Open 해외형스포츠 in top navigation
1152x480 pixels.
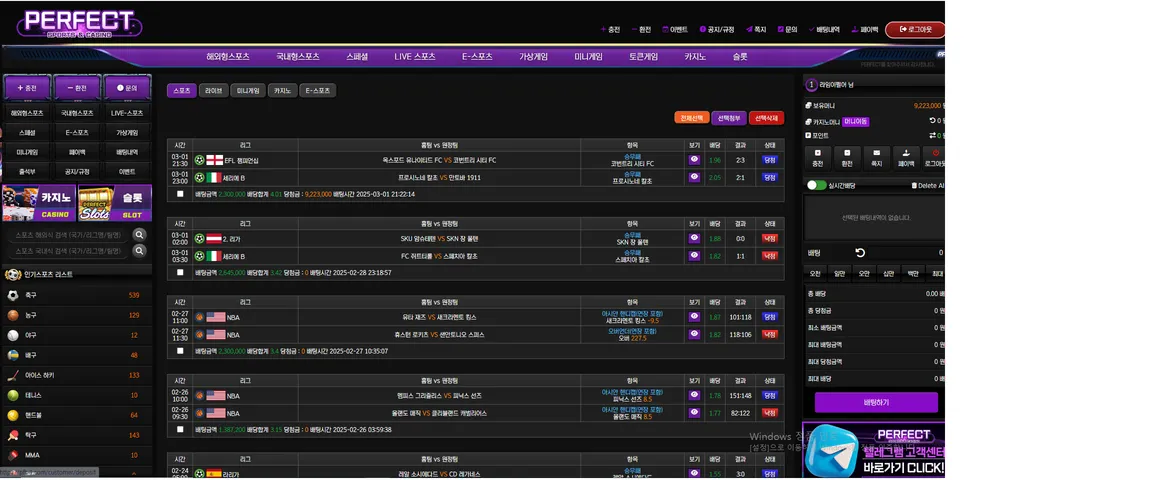[228, 57]
